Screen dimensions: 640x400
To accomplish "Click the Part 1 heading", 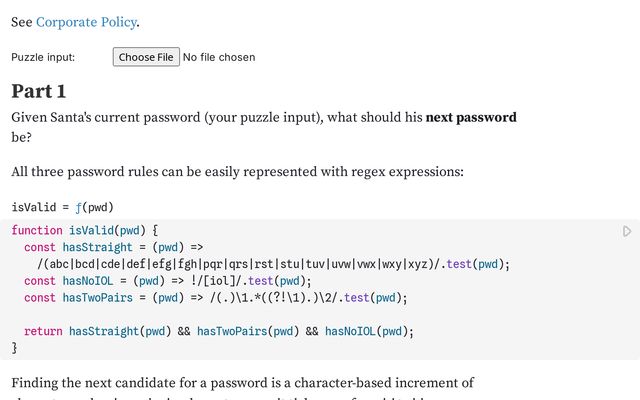I will coord(39,91).
